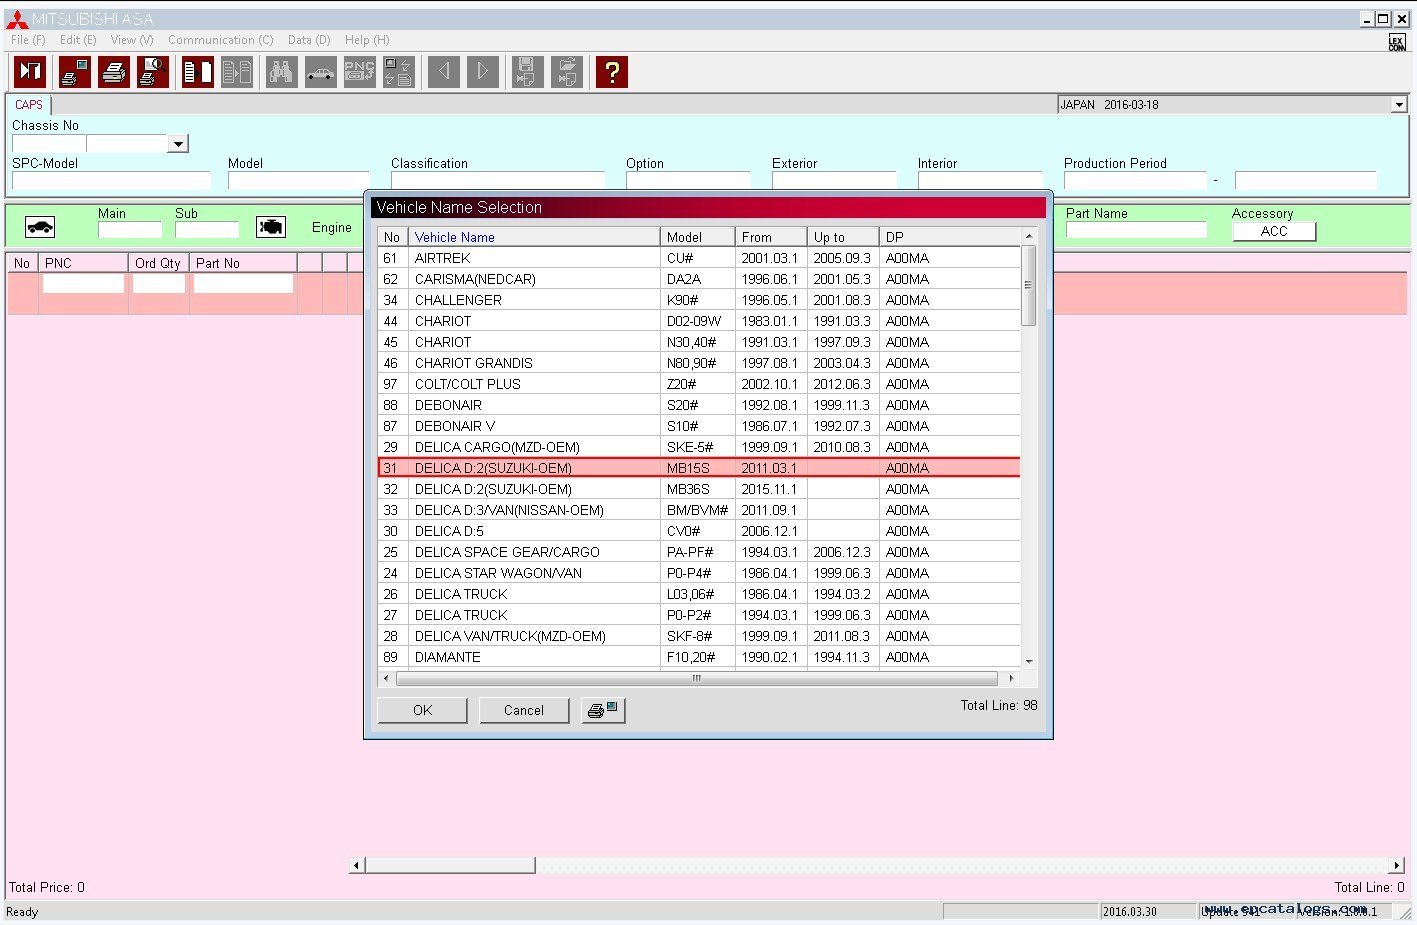1417x925 pixels.
Task: Click the Main group input field
Action: (130, 230)
